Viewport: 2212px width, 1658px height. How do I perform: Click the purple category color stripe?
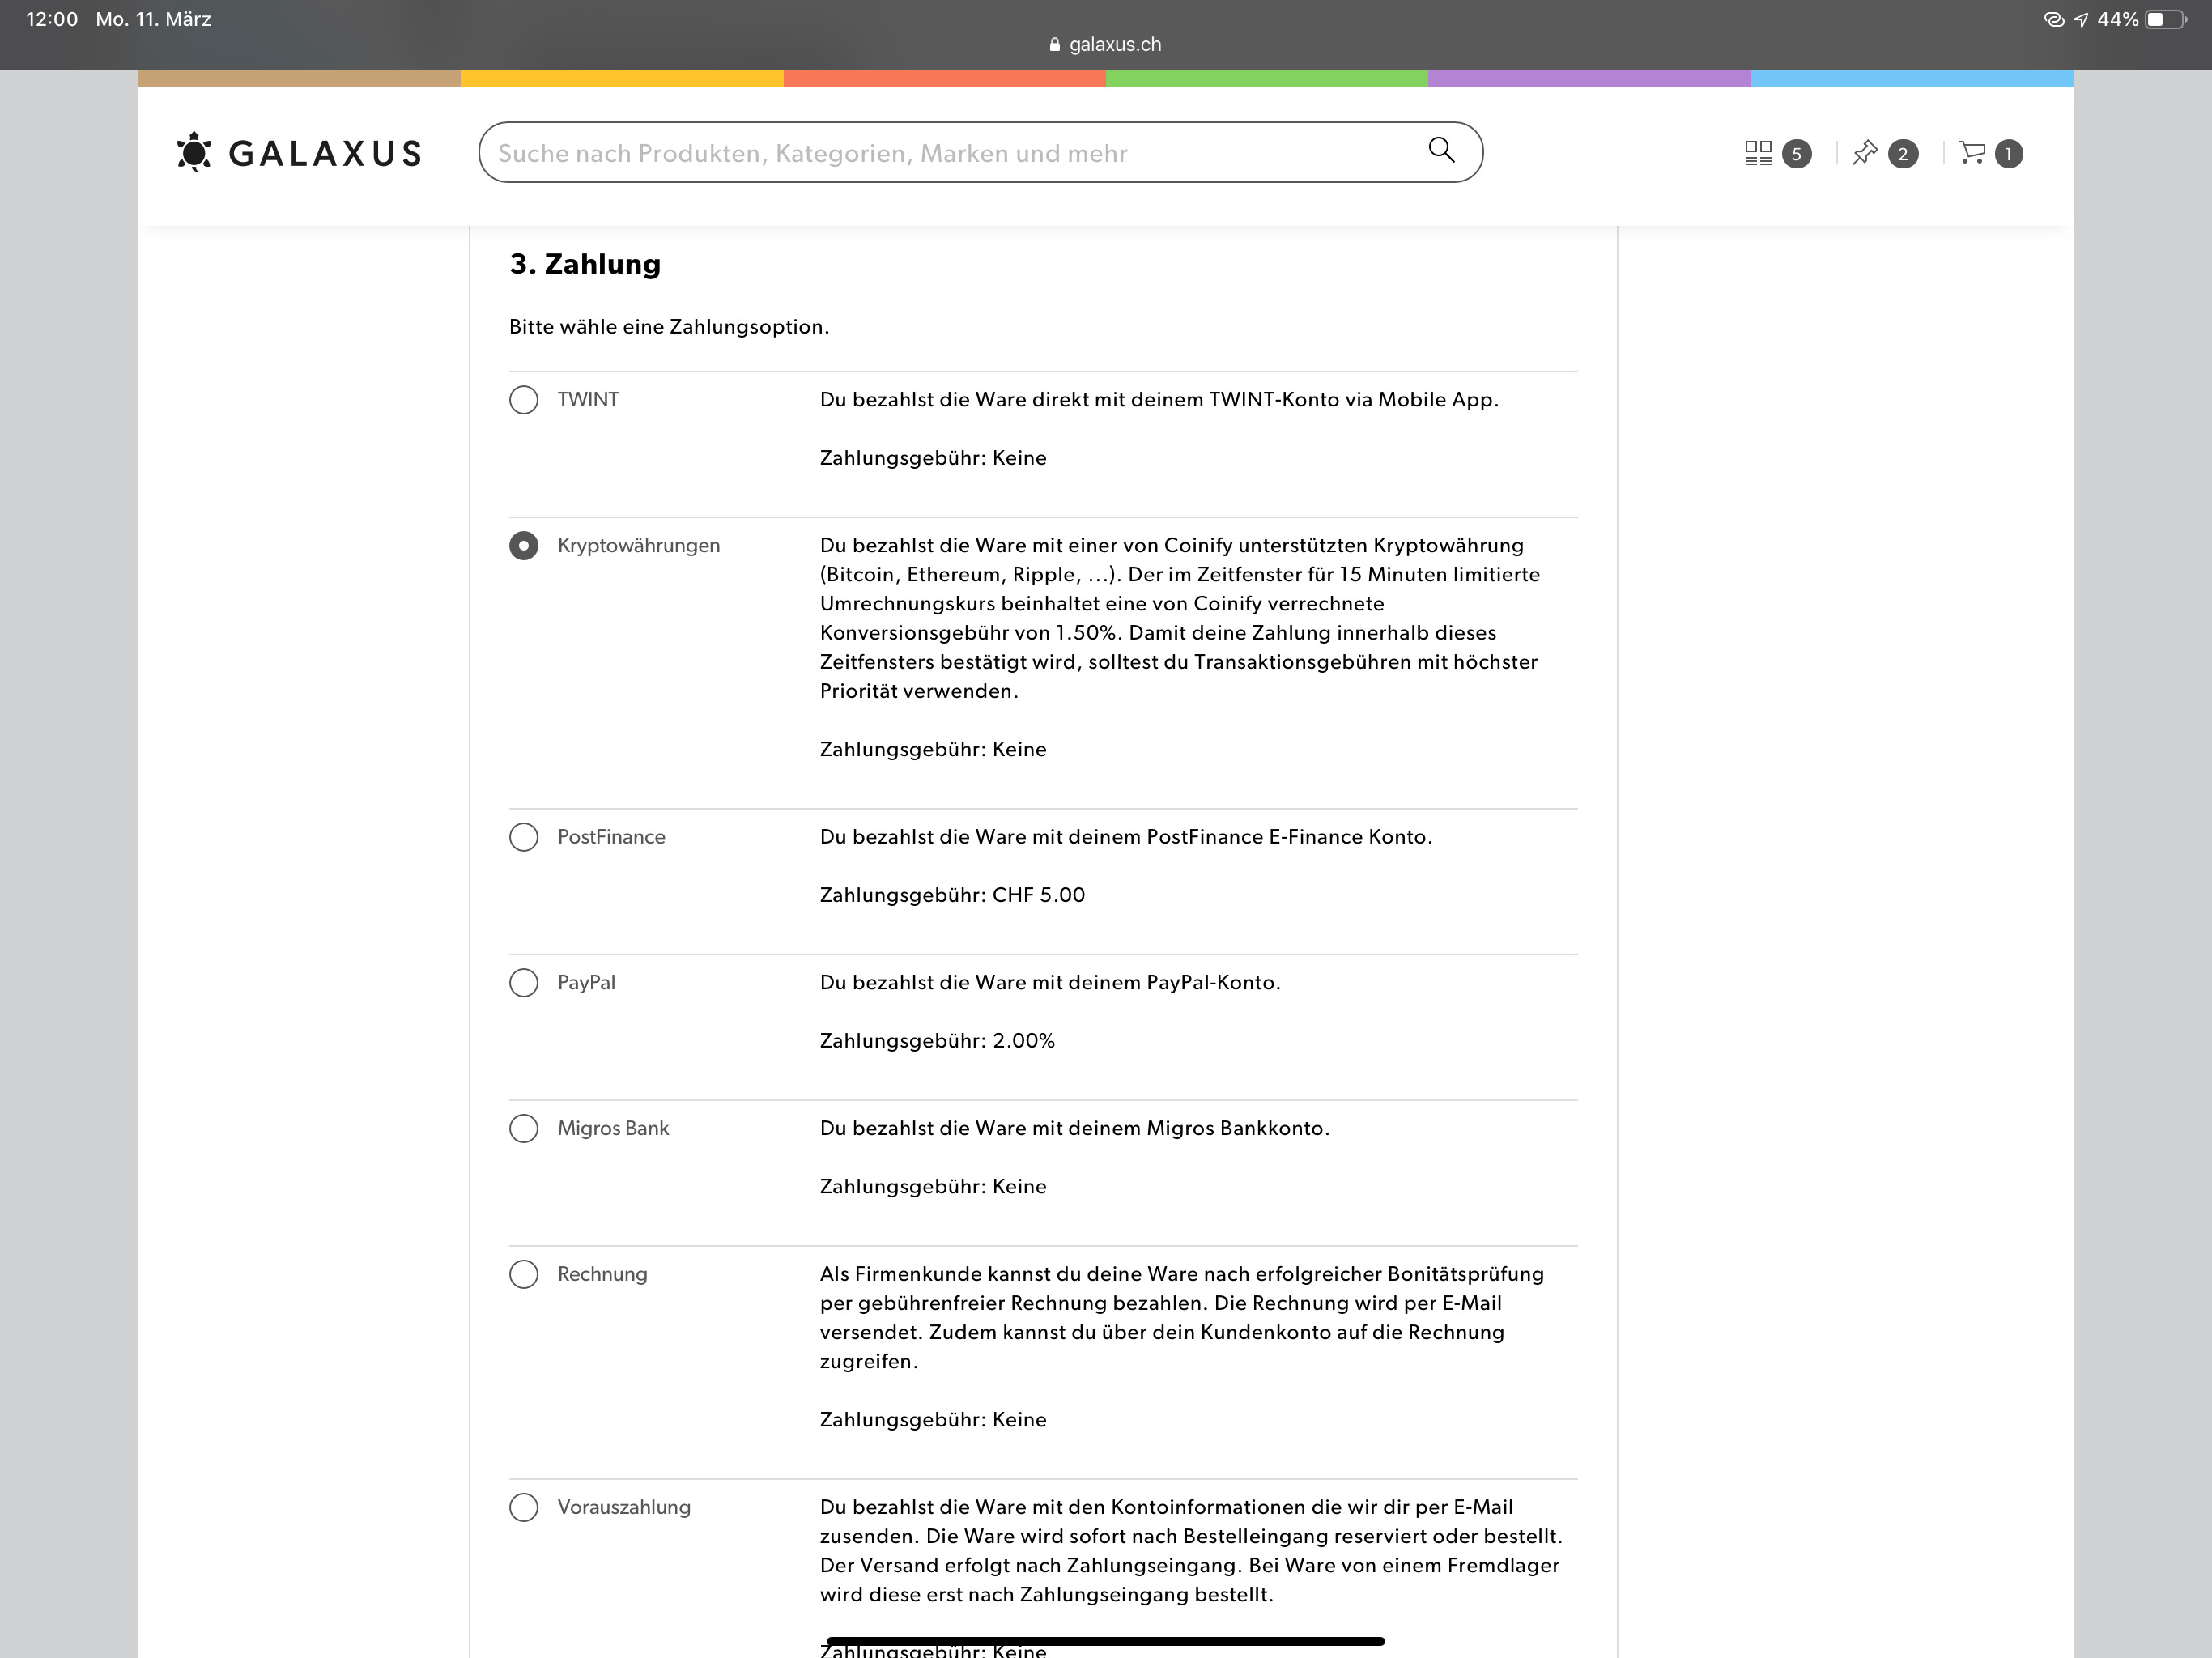point(1589,78)
